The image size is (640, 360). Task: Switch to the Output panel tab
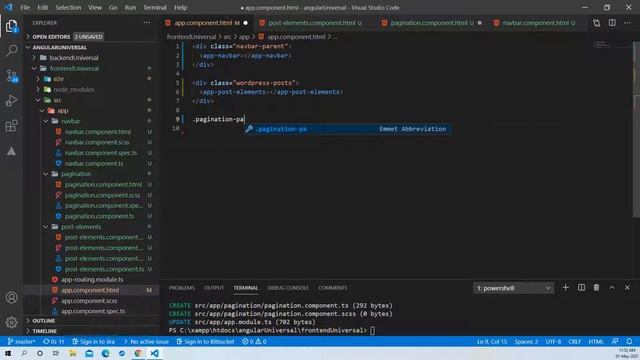point(214,288)
